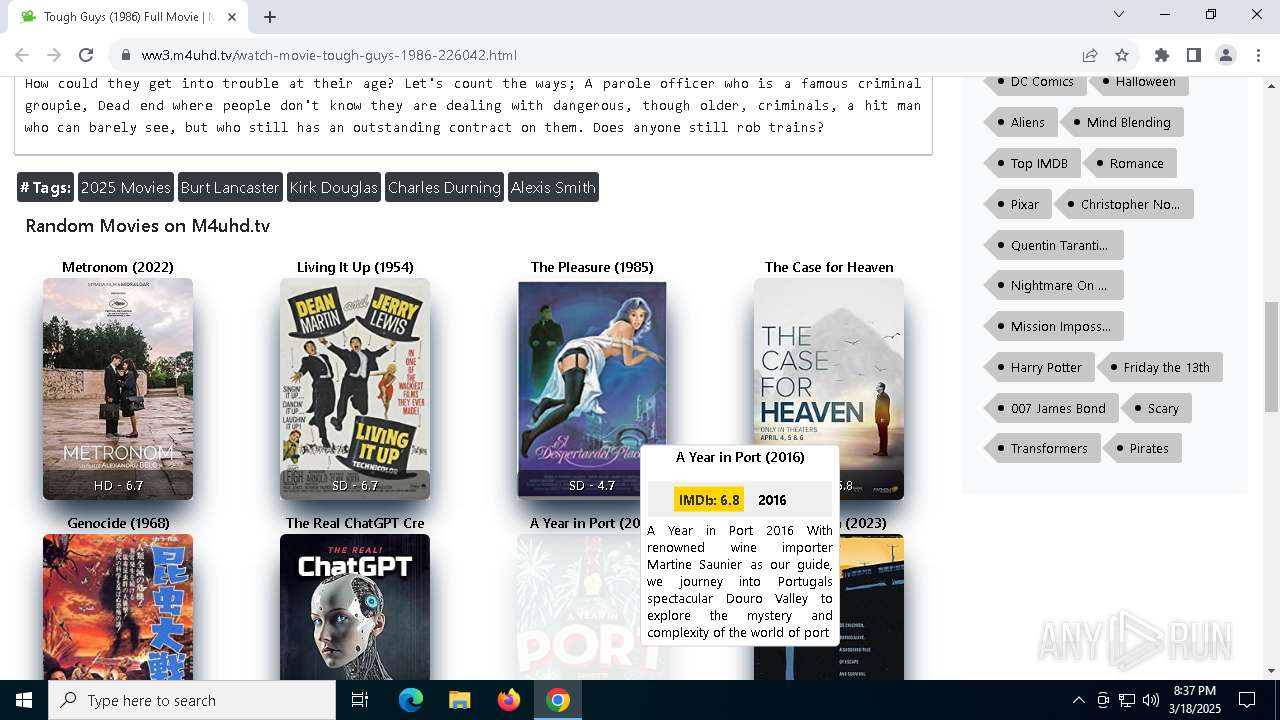
Task: Select the Mission Imposs... sidebar tag
Action: [1054, 327]
